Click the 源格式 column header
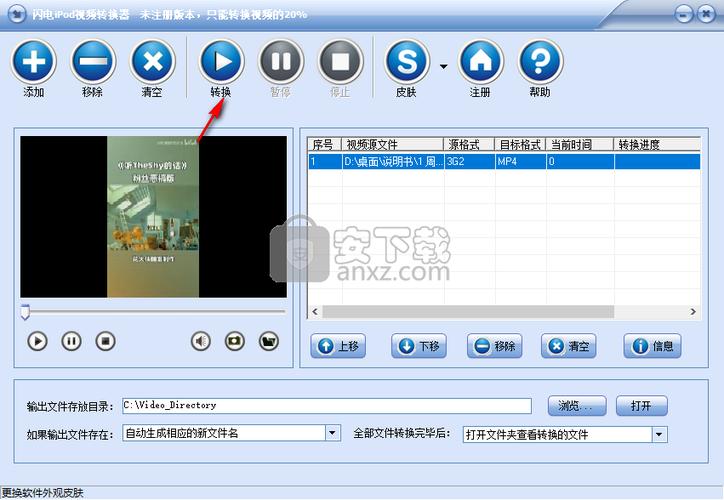Viewport: 724px width, 500px height. (x=469, y=145)
